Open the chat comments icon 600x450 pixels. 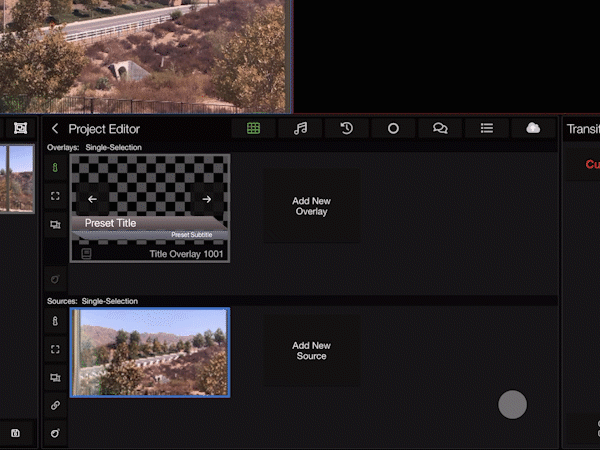(x=440, y=128)
